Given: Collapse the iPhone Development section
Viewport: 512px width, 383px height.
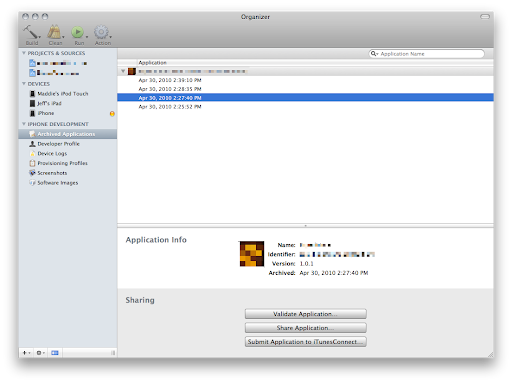Looking at the screenshot, I should click(x=24, y=124).
